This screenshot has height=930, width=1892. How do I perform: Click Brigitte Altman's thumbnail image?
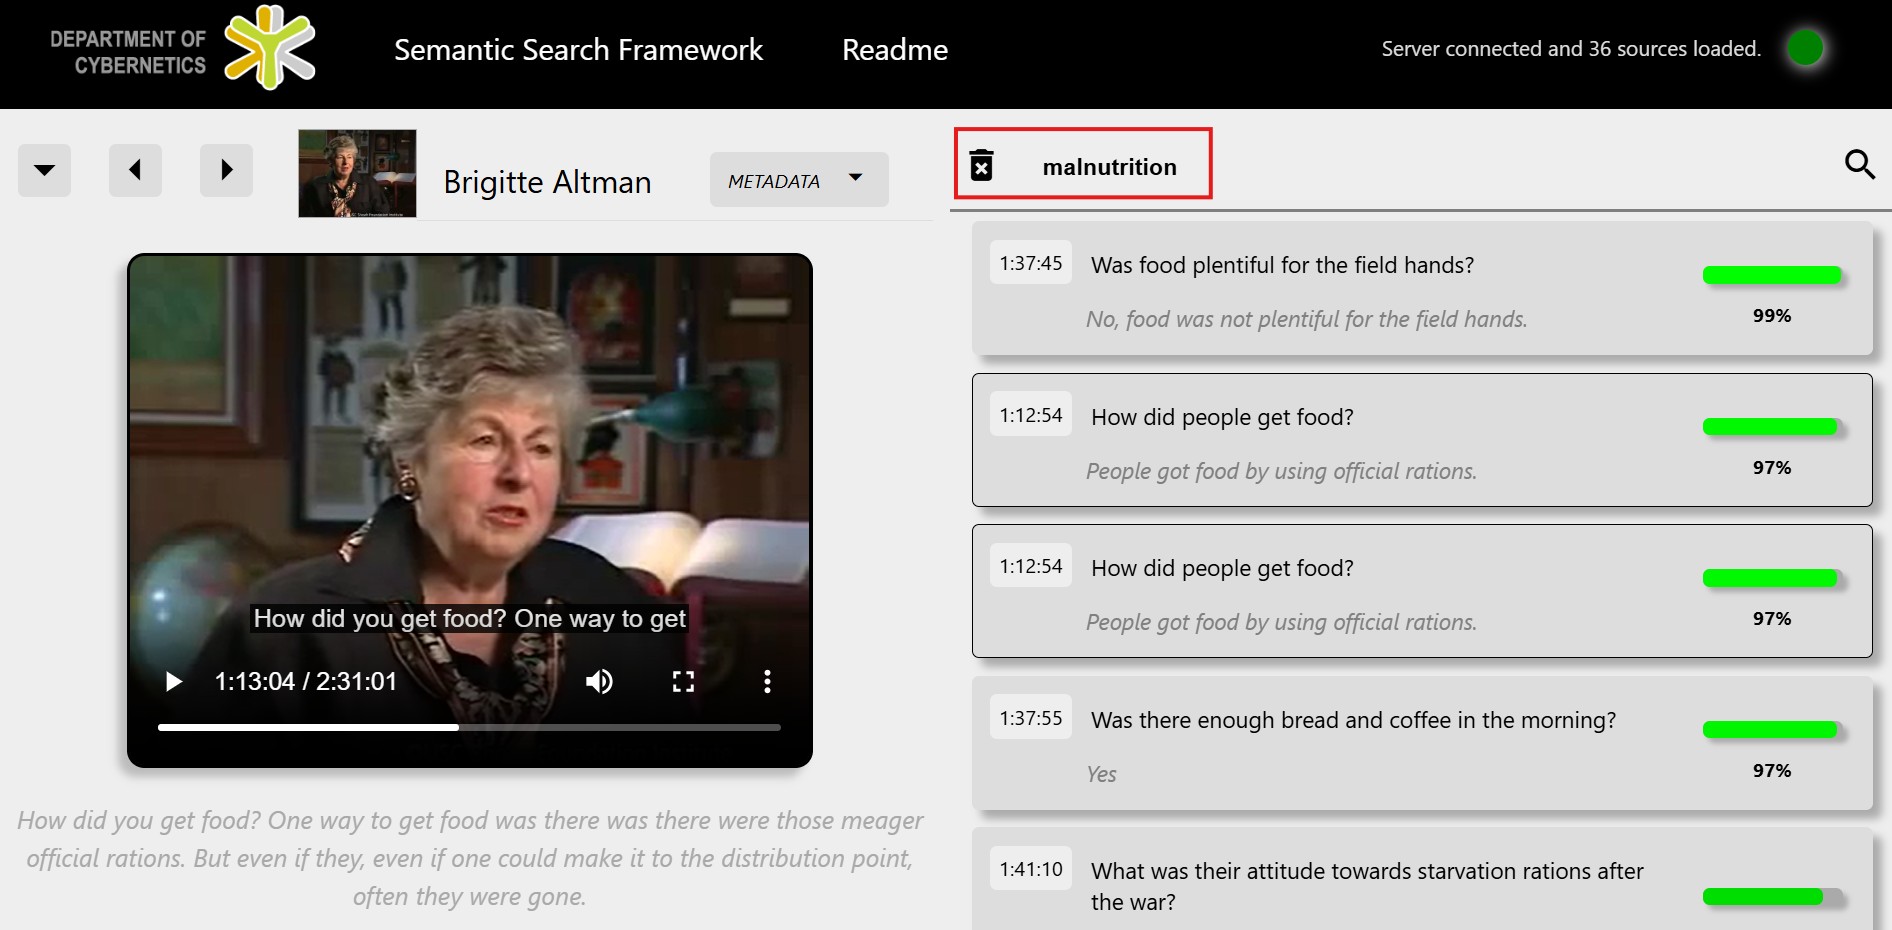(x=357, y=173)
